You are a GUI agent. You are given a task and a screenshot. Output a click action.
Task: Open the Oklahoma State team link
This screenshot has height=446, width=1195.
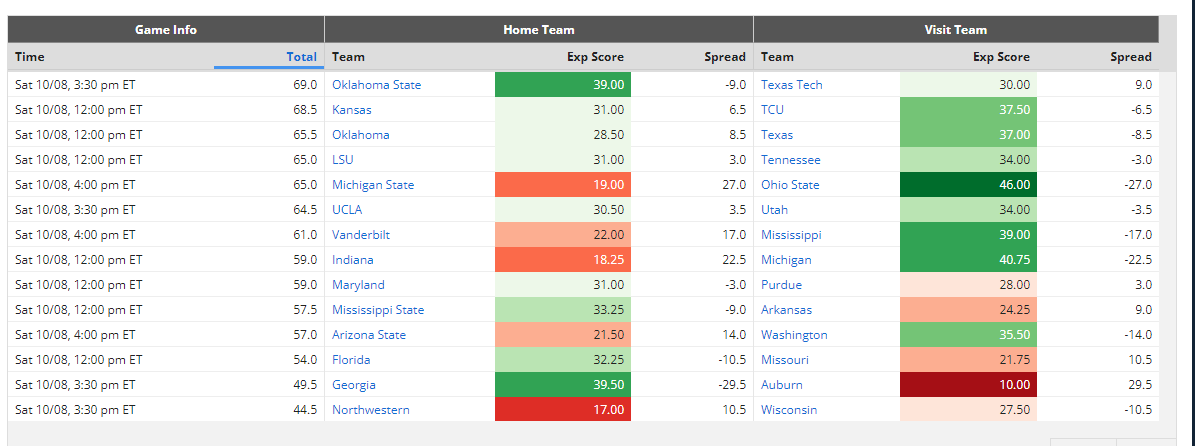(x=376, y=85)
